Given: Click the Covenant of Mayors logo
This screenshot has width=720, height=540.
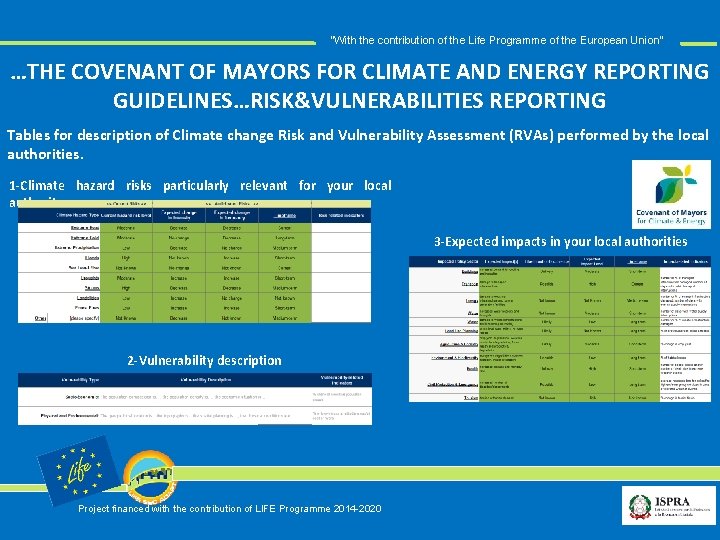Looking at the screenshot, I should (x=671, y=194).
